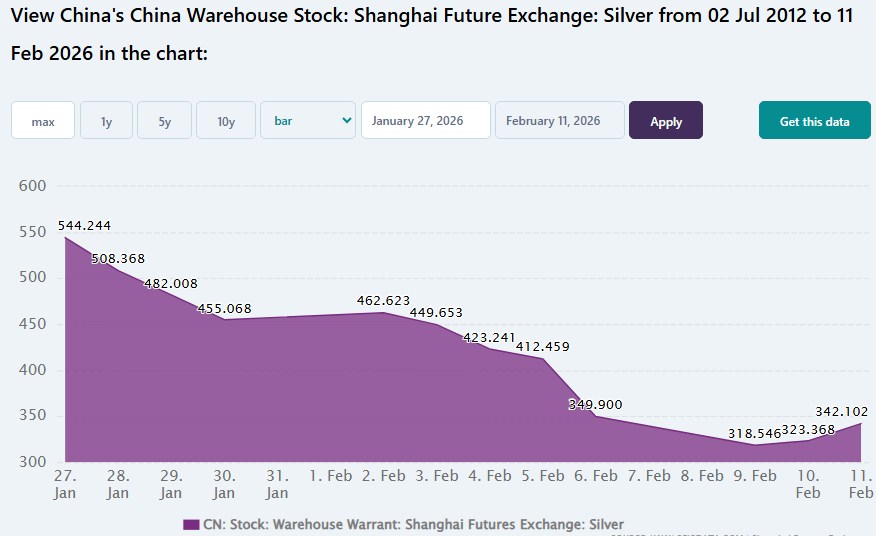This screenshot has width=876, height=536.
Task: Select the 462.623 data point on 2 Feb
Action: click(x=384, y=300)
